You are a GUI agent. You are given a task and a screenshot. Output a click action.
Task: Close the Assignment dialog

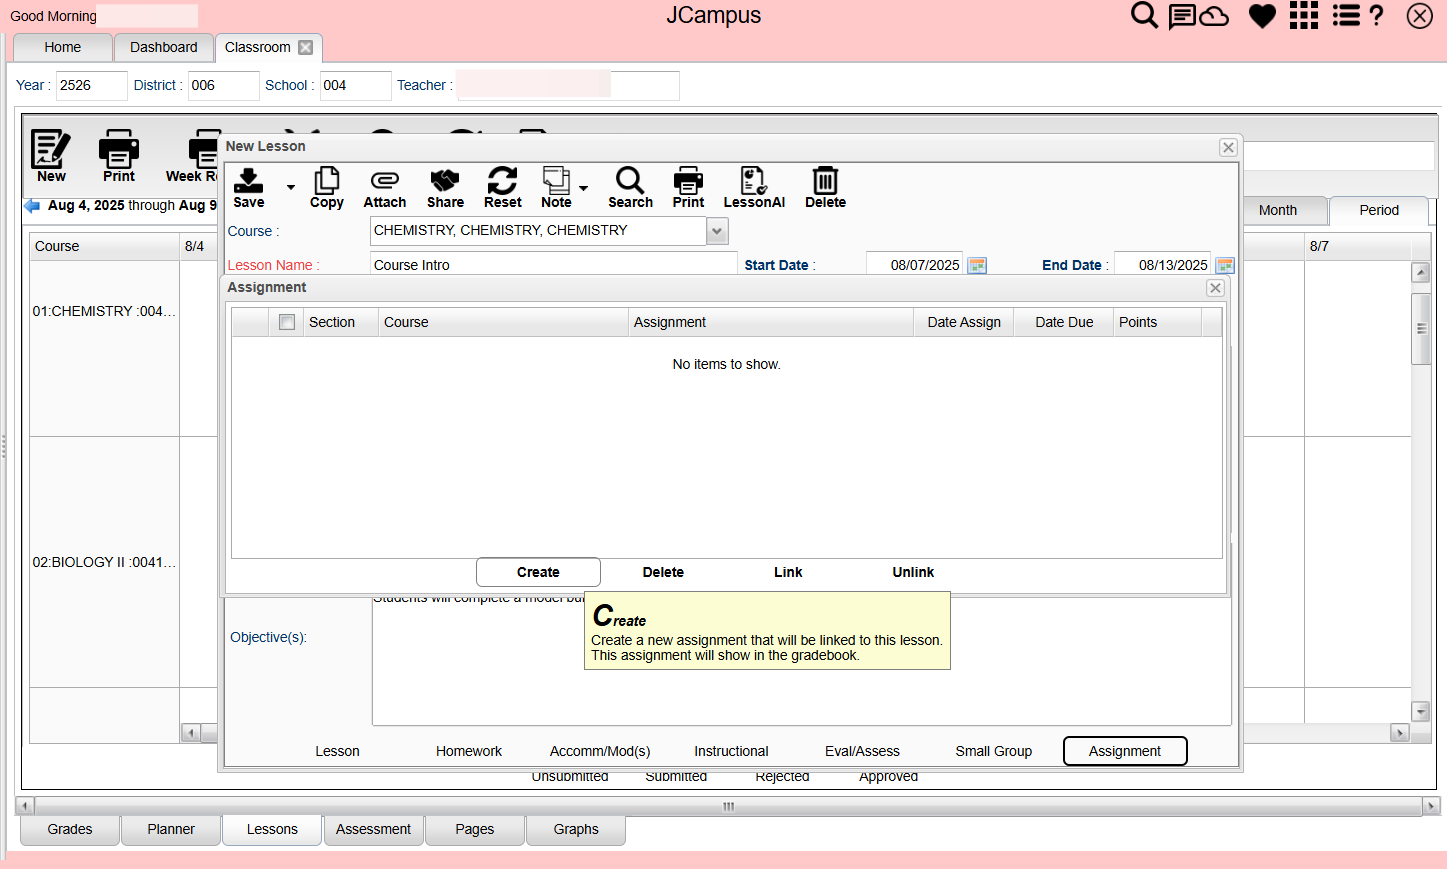click(x=1215, y=288)
